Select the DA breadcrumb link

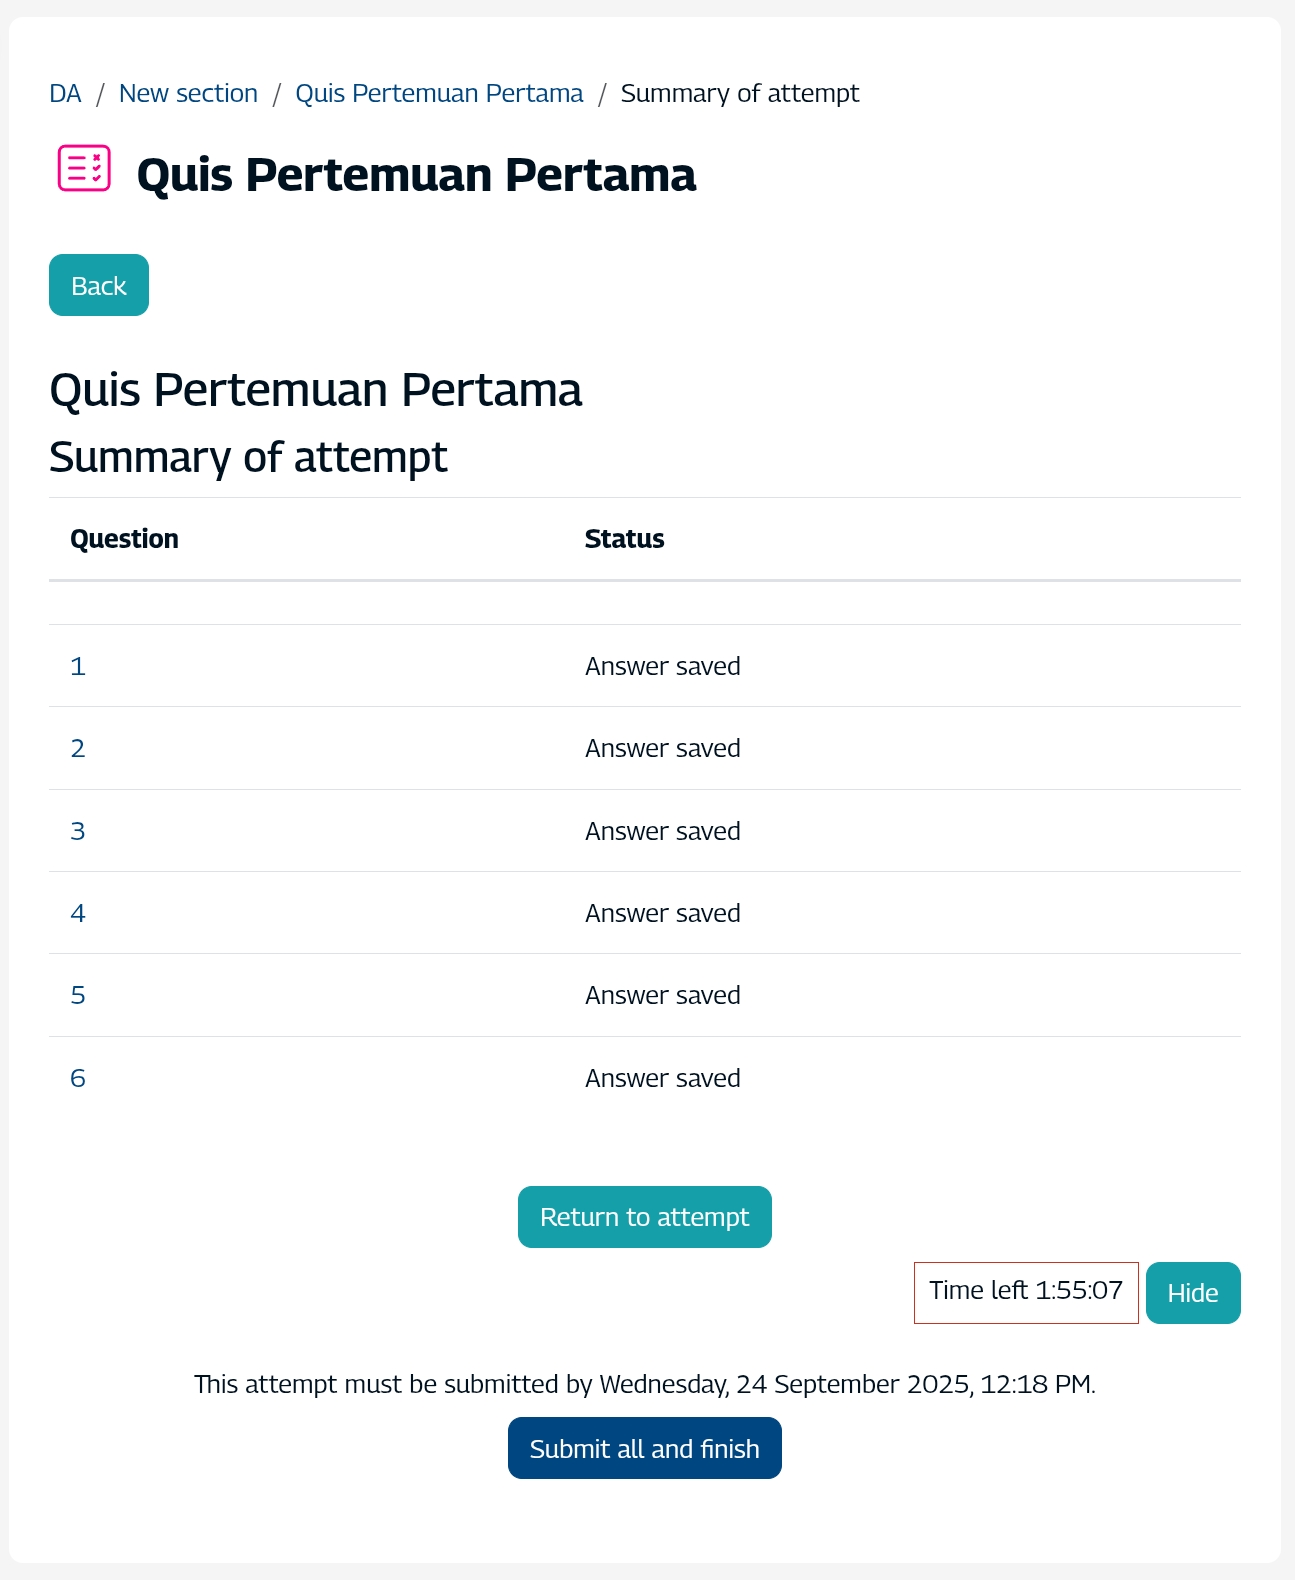(65, 93)
